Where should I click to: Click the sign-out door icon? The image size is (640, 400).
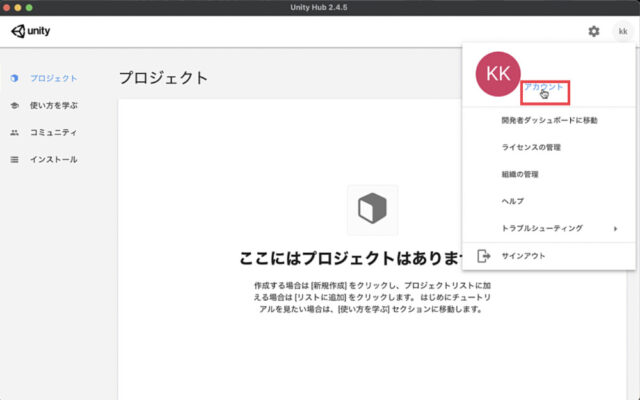[x=484, y=256]
